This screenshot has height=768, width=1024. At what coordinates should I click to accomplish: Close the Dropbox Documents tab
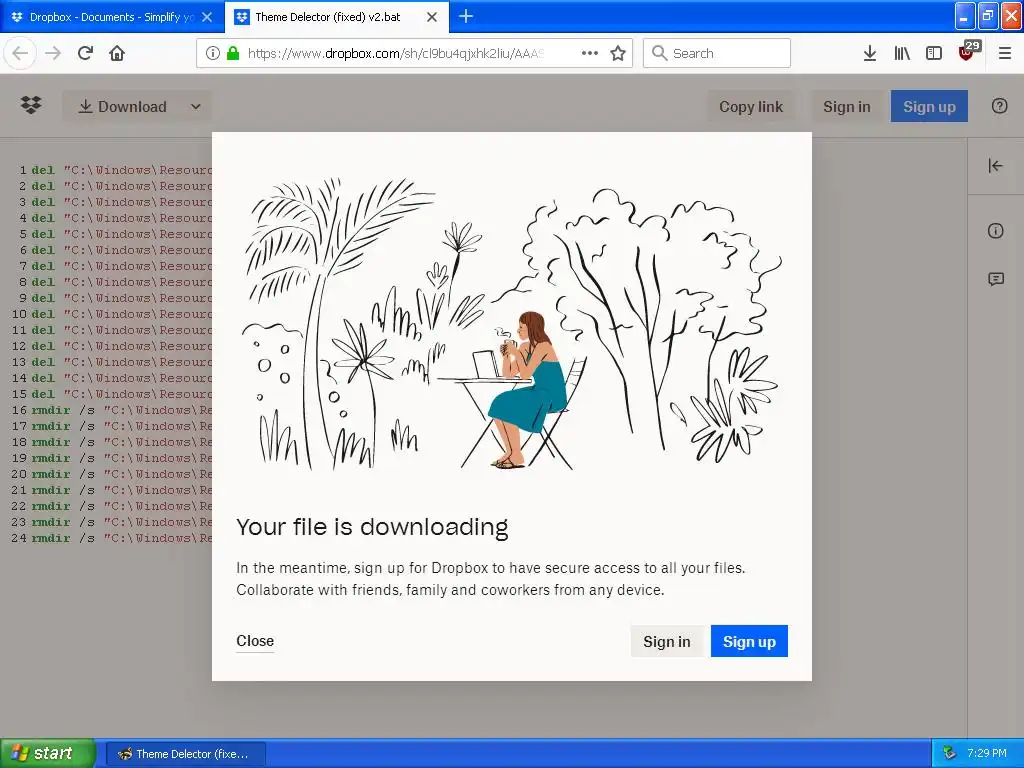pos(207,17)
